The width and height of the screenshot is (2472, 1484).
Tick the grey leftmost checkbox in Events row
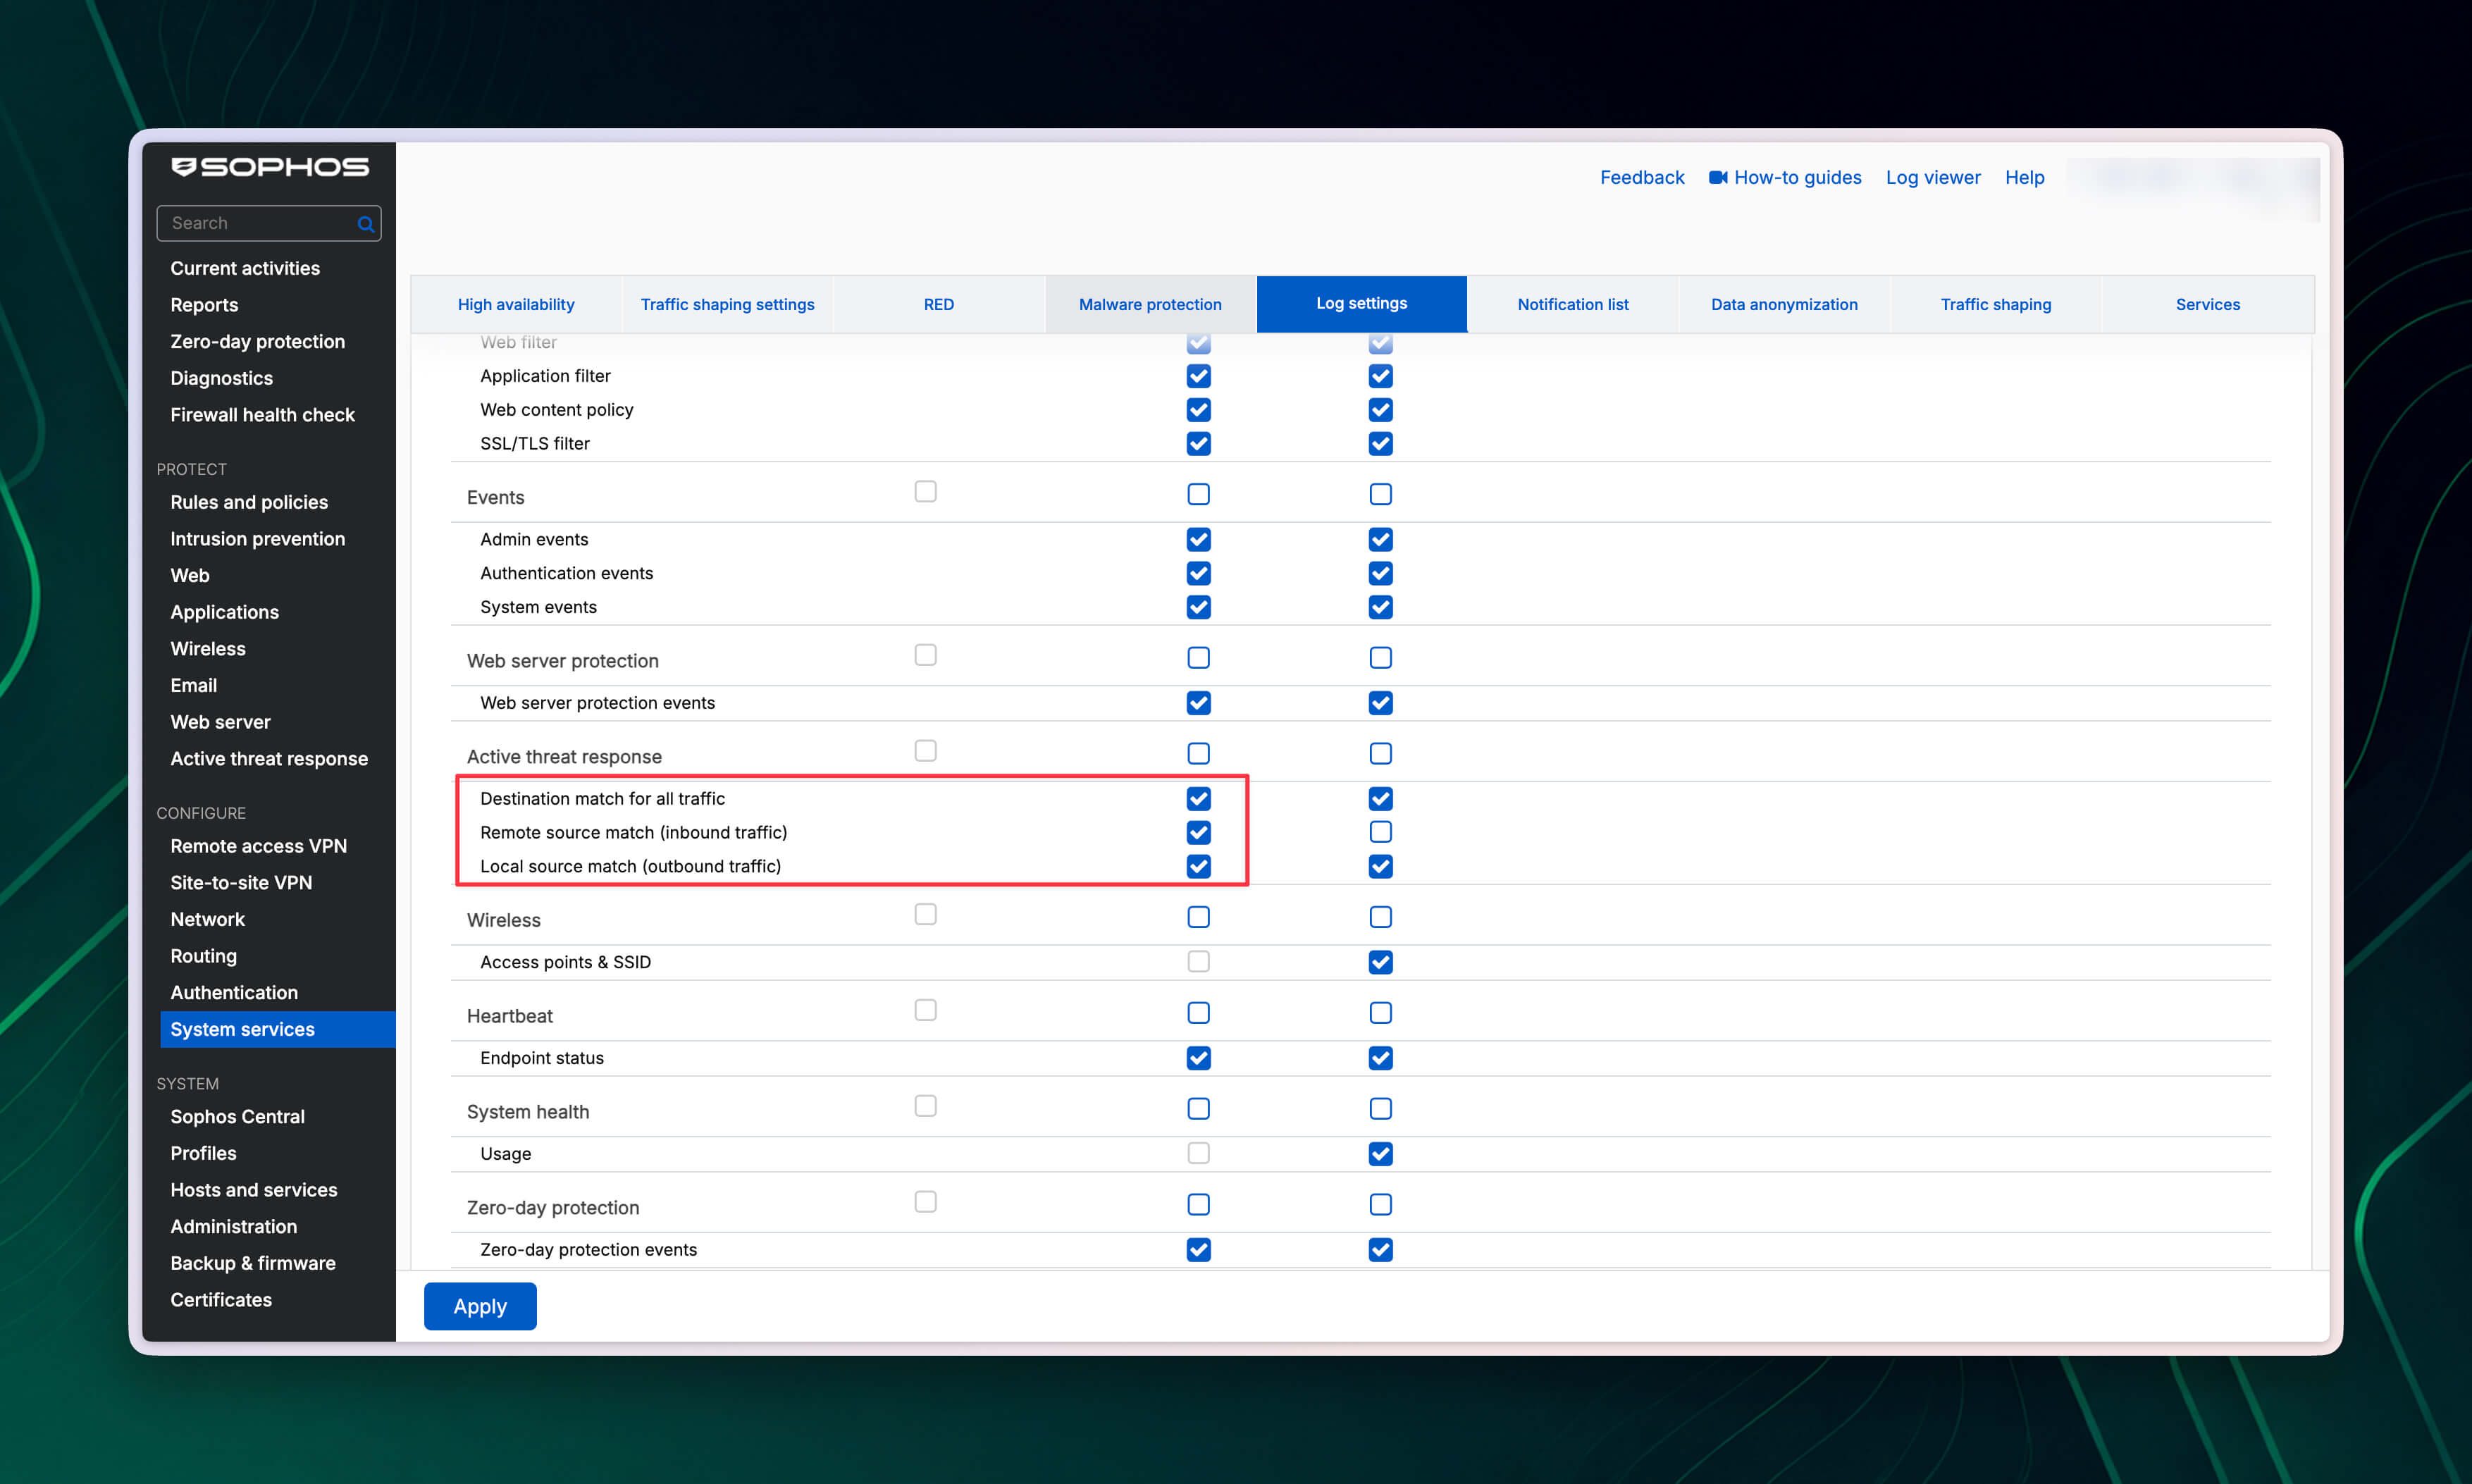coord(926,491)
